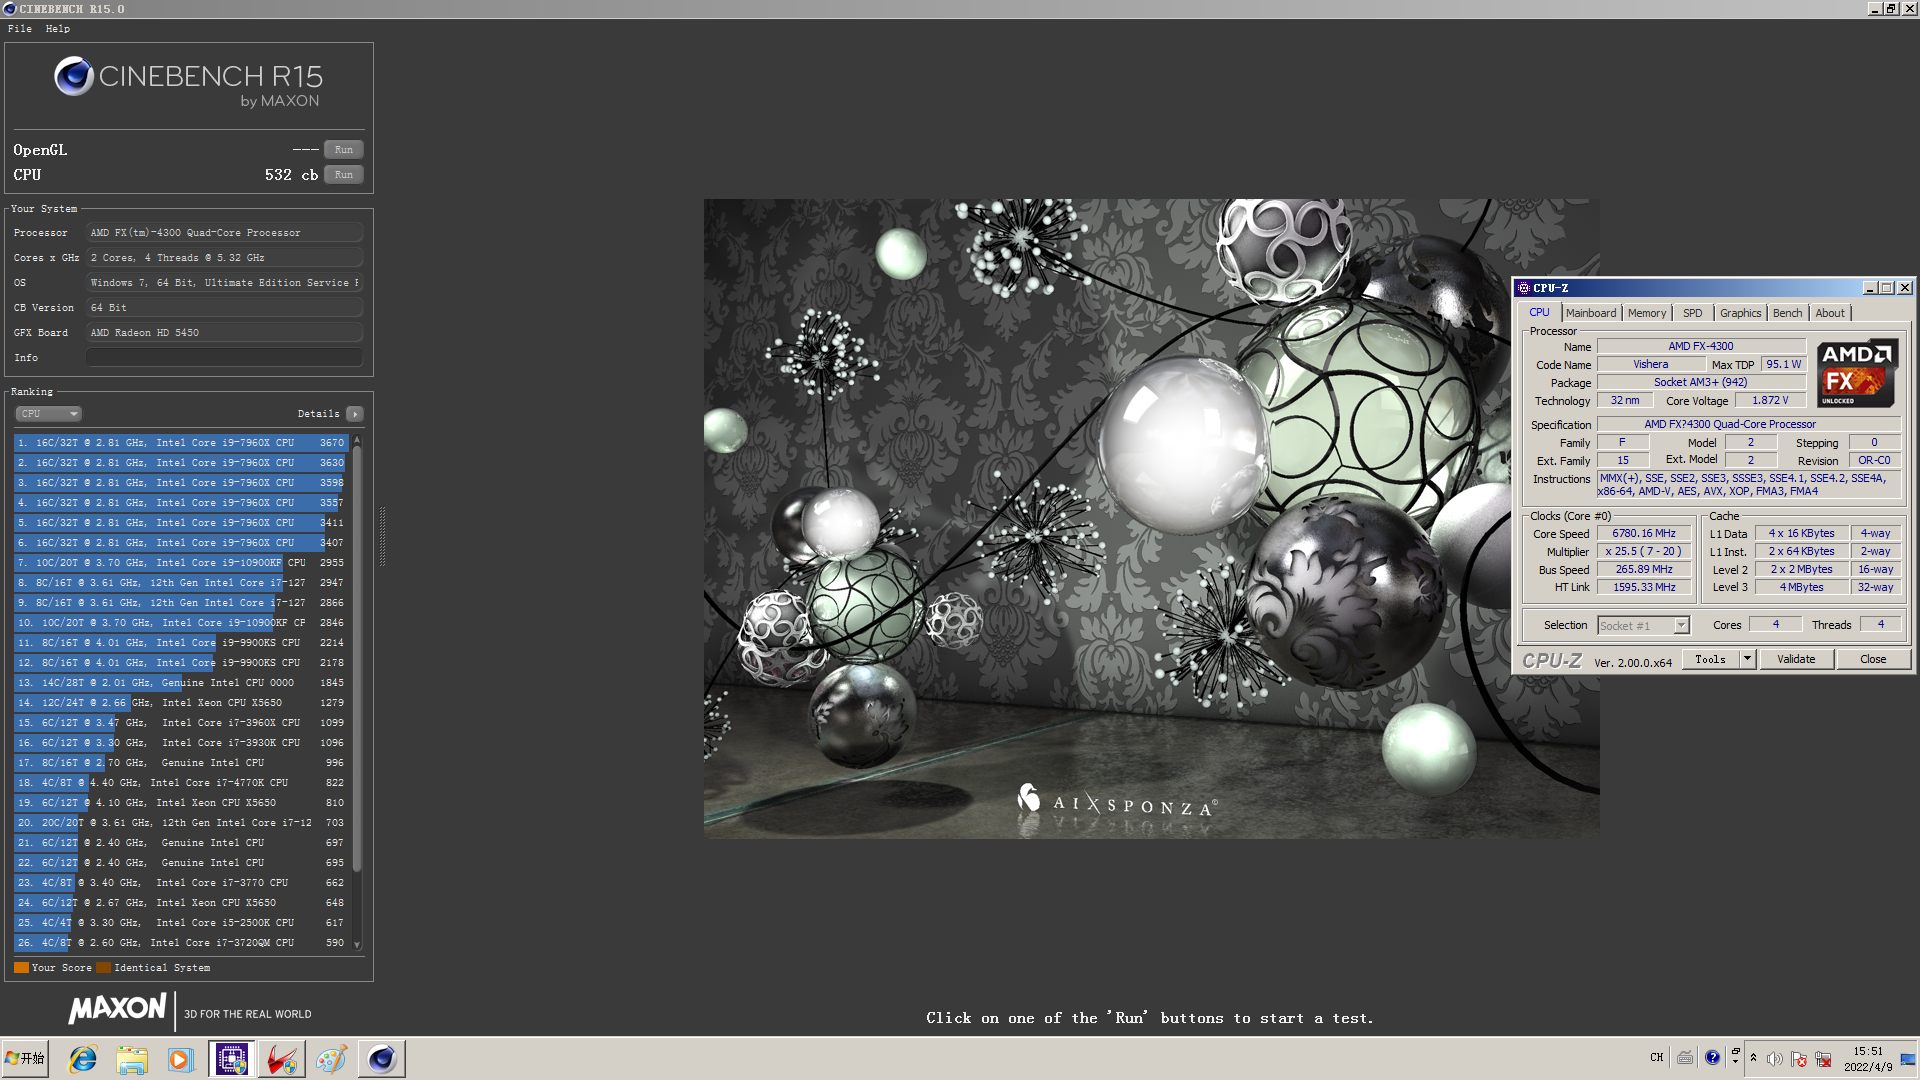Expand hidden tray icons chevron

click(x=1753, y=1059)
